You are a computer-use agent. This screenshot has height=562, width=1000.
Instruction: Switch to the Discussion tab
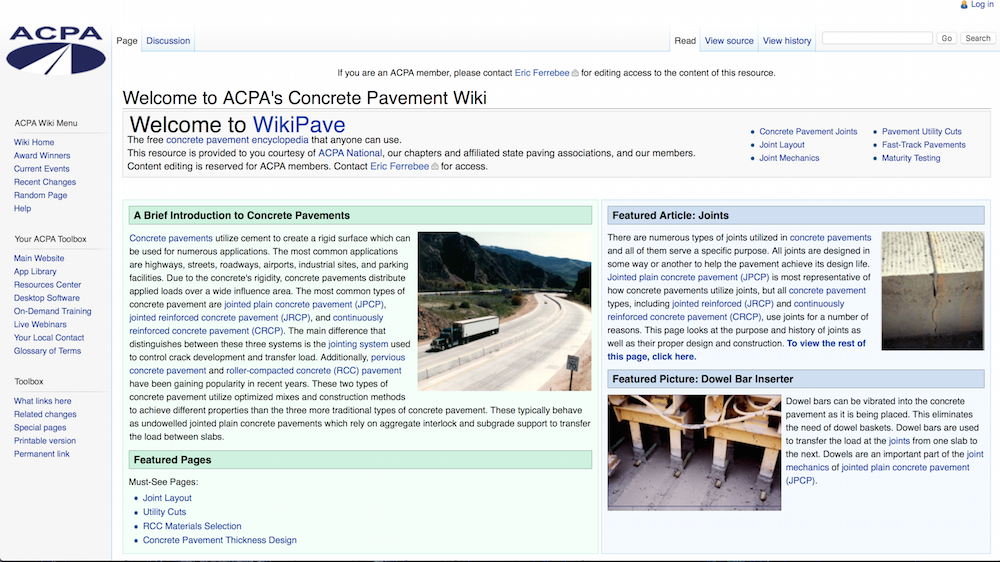(x=168, y=41)
